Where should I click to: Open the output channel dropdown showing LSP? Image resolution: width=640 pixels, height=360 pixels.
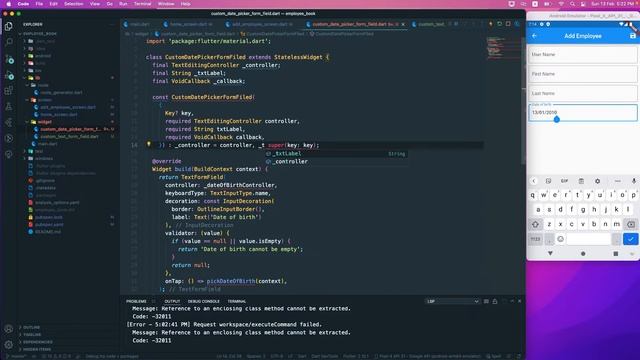(x=452, y=301)
